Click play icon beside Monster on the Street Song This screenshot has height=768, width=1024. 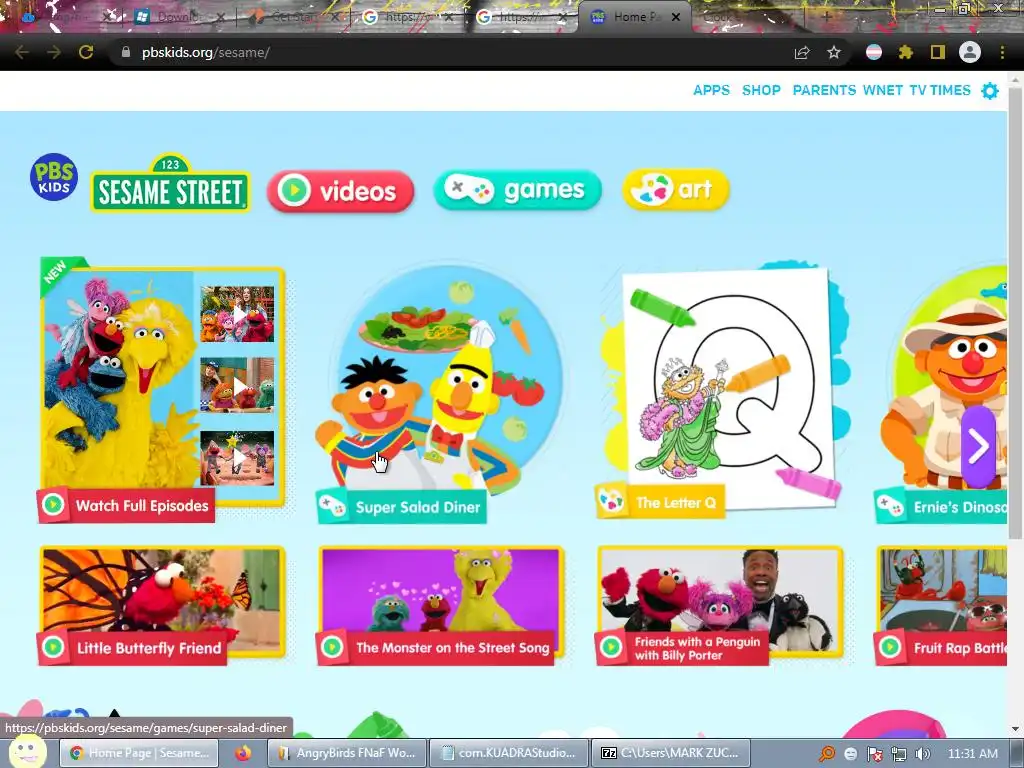(332, 647)
